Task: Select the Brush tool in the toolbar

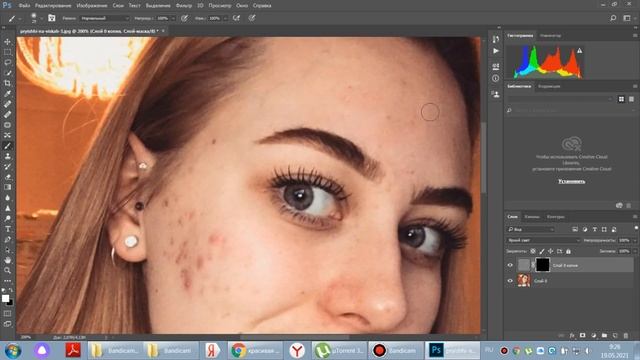Action: (7, 146)
